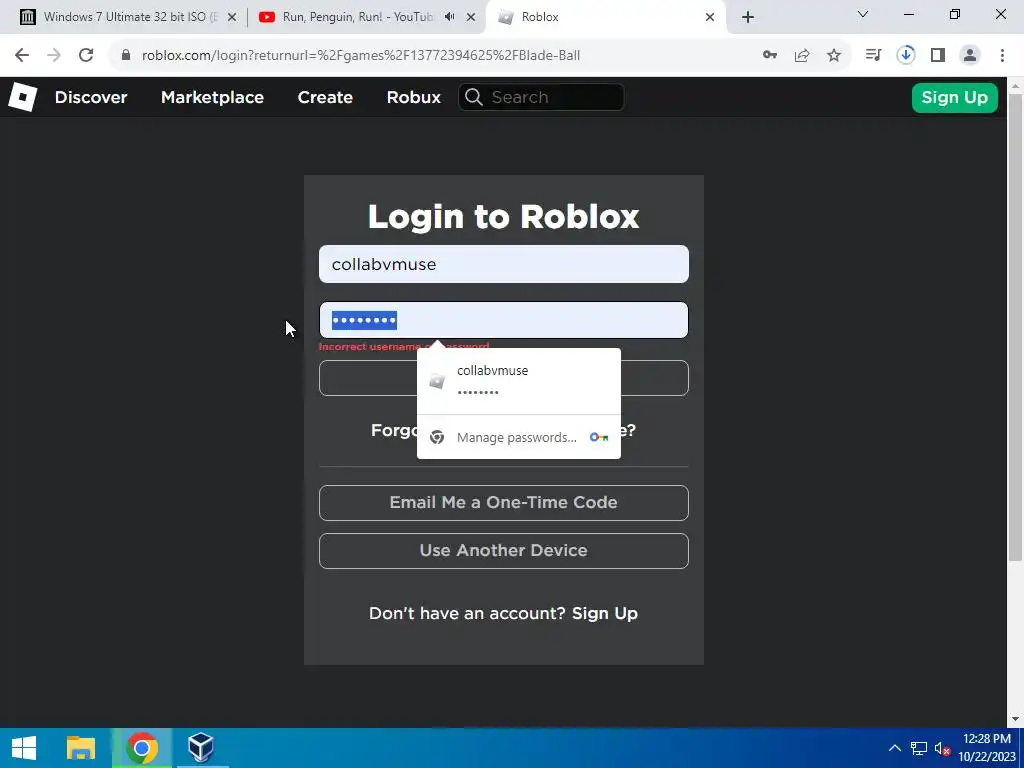Open the Robux page
The width and height of the screenshot is (1024, 768).
[413, 97]
